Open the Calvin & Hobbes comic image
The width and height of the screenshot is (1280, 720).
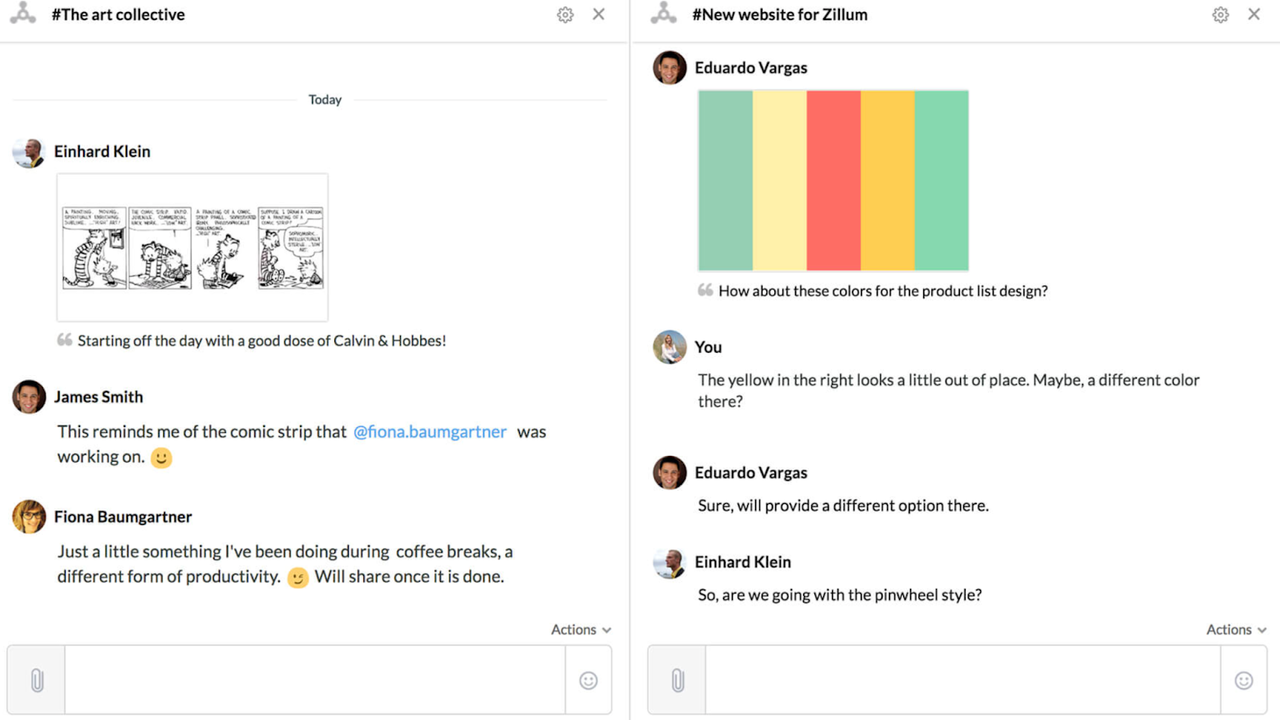coord(192,247)
